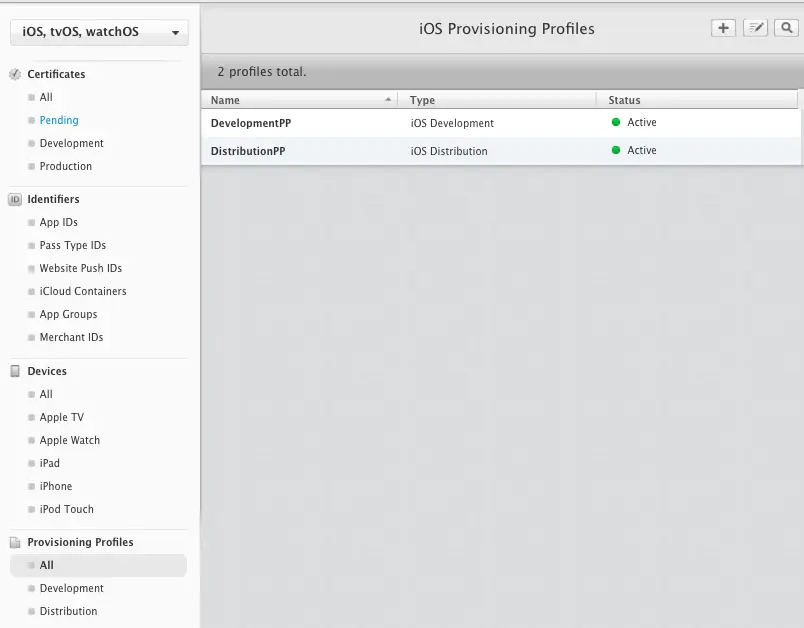
Task: Open Pass Type IDs
Action: pyautogui.click(x=73, y=246)
